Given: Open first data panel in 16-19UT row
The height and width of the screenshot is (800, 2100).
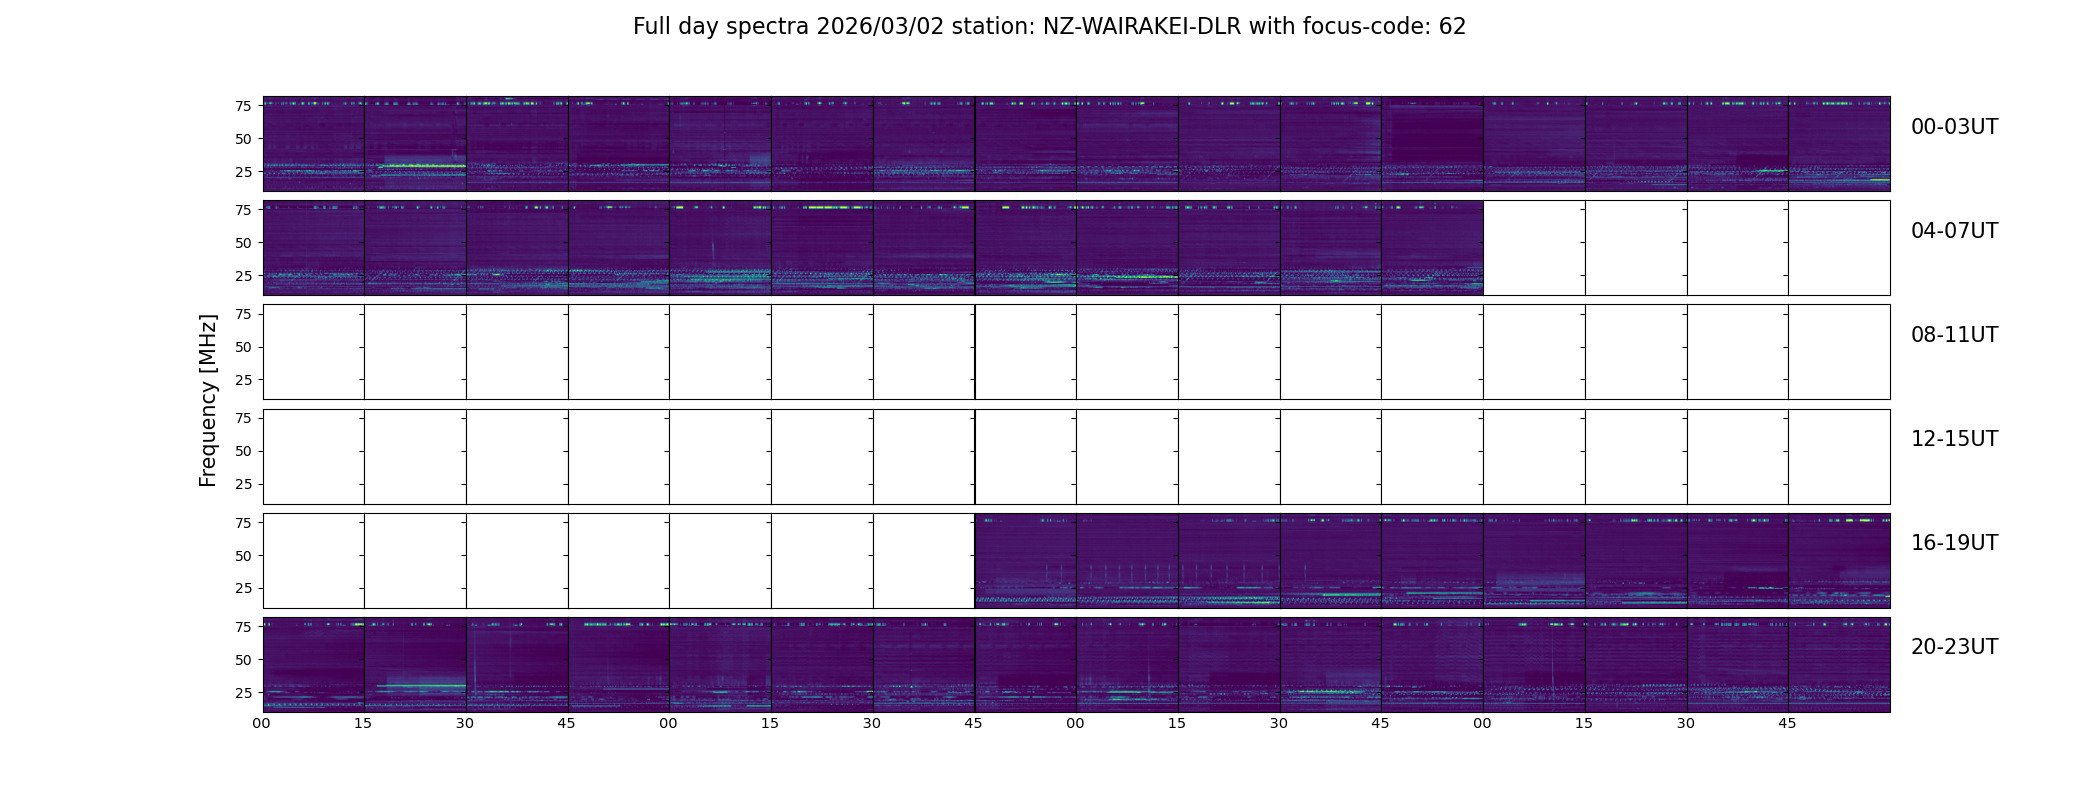Looking at the screenshot, I should click(1026, 560).
